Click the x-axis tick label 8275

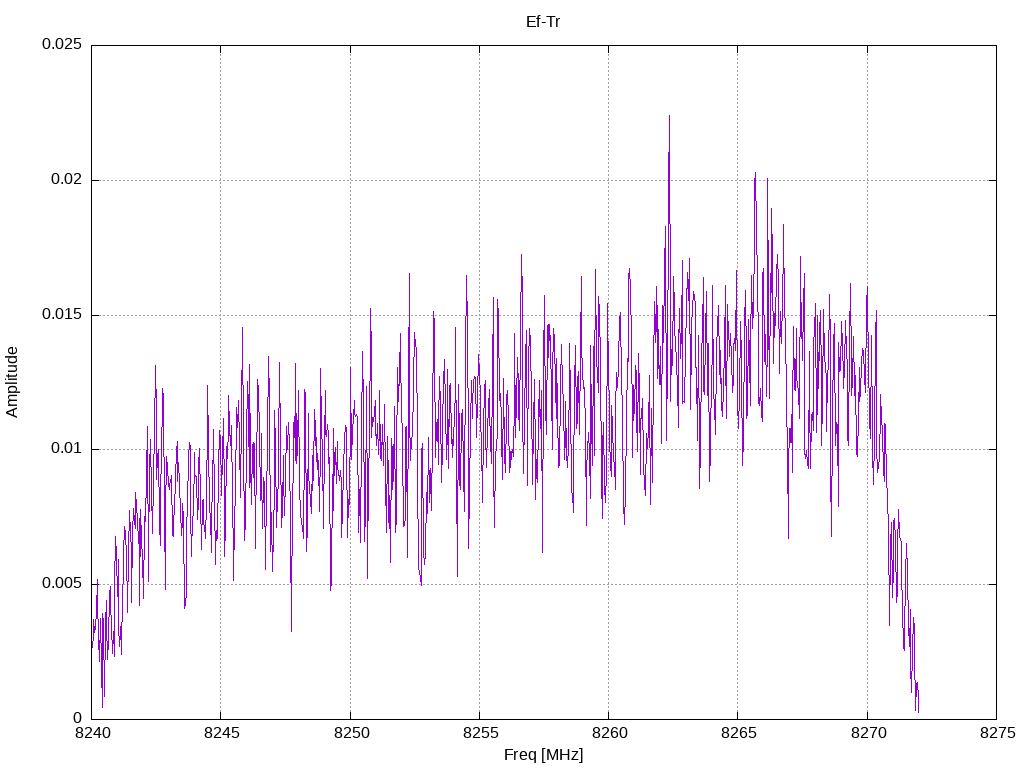pos(998,733)
